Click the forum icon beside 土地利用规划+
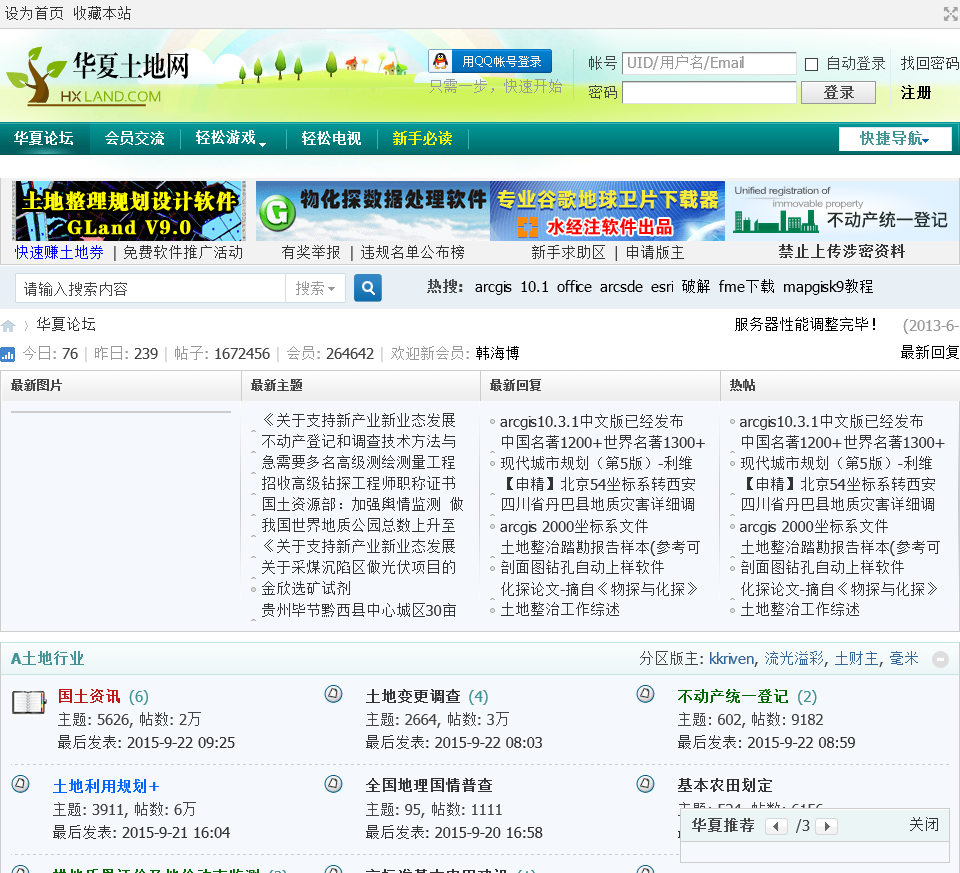Screen dimensions: 960x873 [x=20, y=784]
